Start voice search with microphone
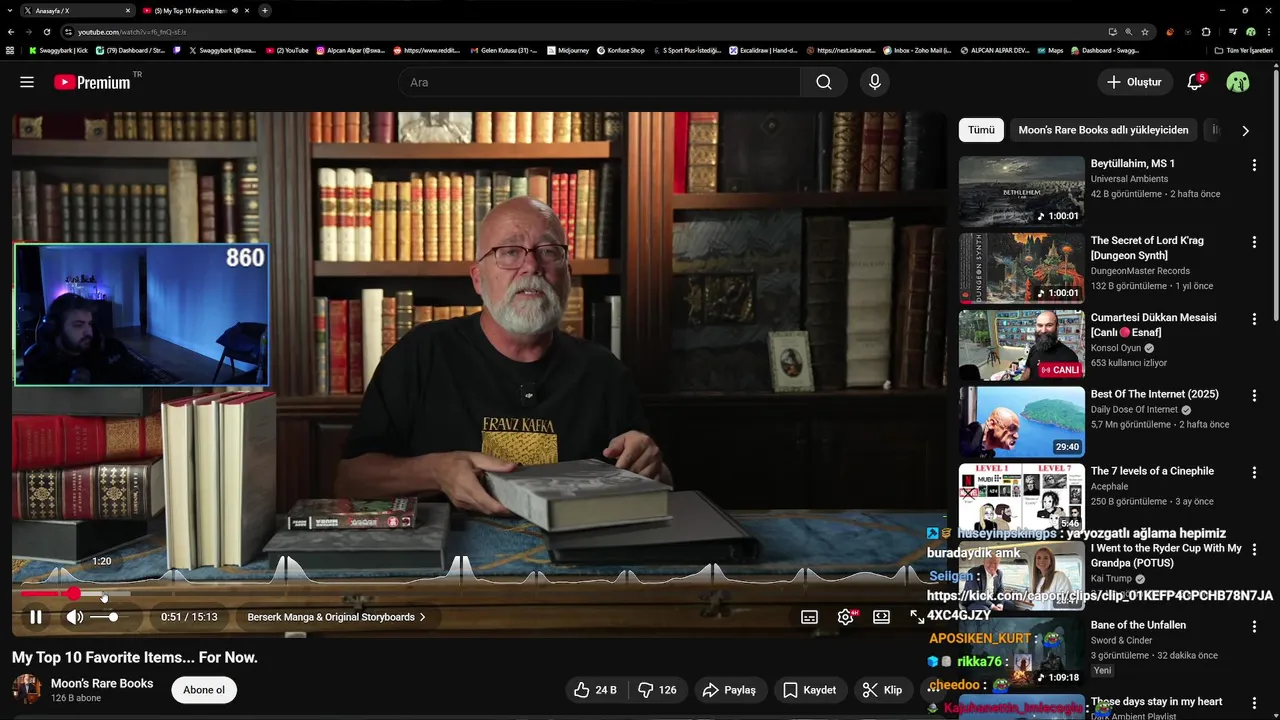The width and height of the screenshot is (1280, 720). tap(875, 82)
